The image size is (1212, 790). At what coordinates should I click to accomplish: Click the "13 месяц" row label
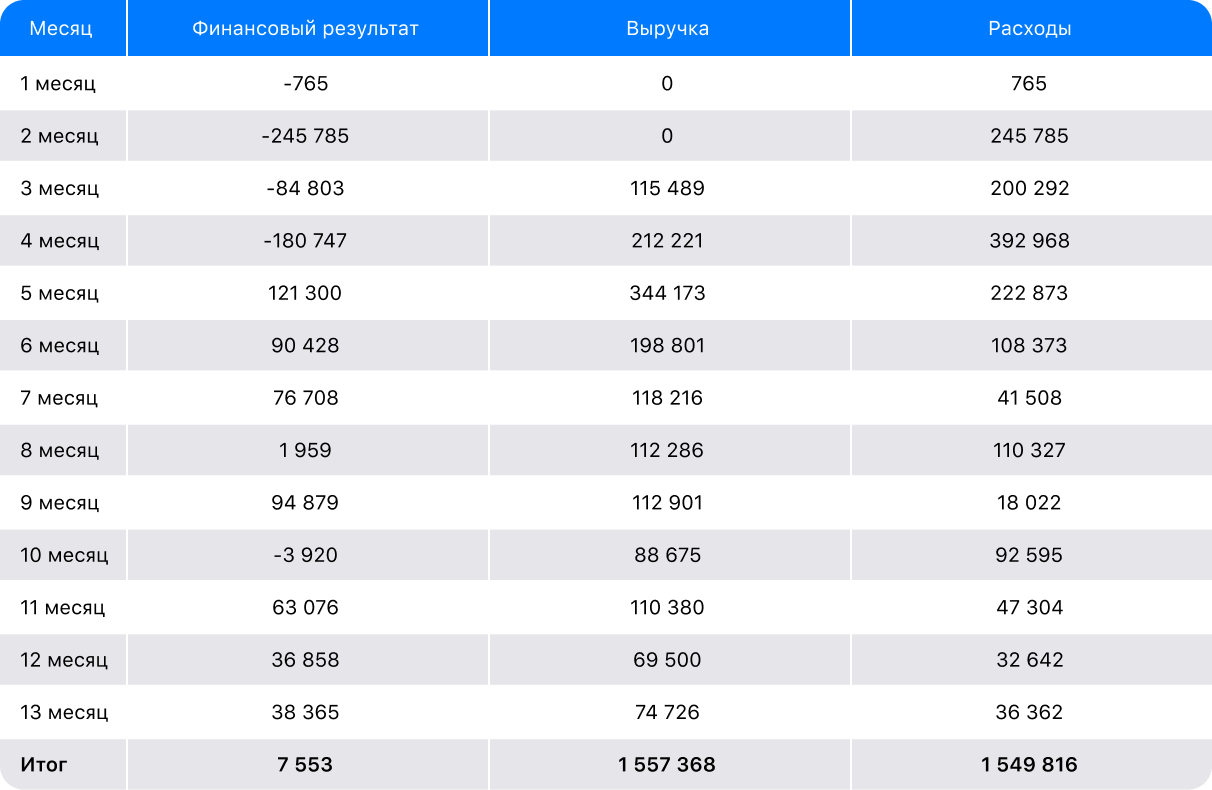64,712
